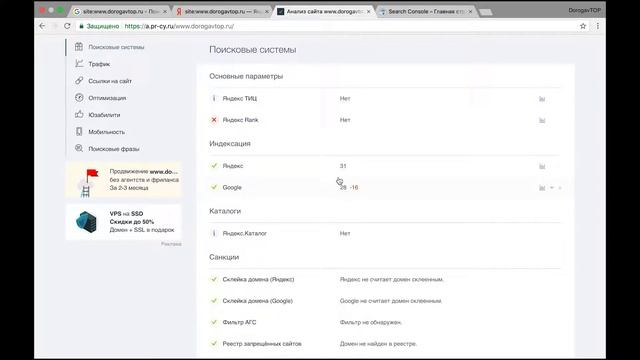Expand the dropdown arrow in the Google row
Viewport: 640px width, 360px height.
[552, 188]
